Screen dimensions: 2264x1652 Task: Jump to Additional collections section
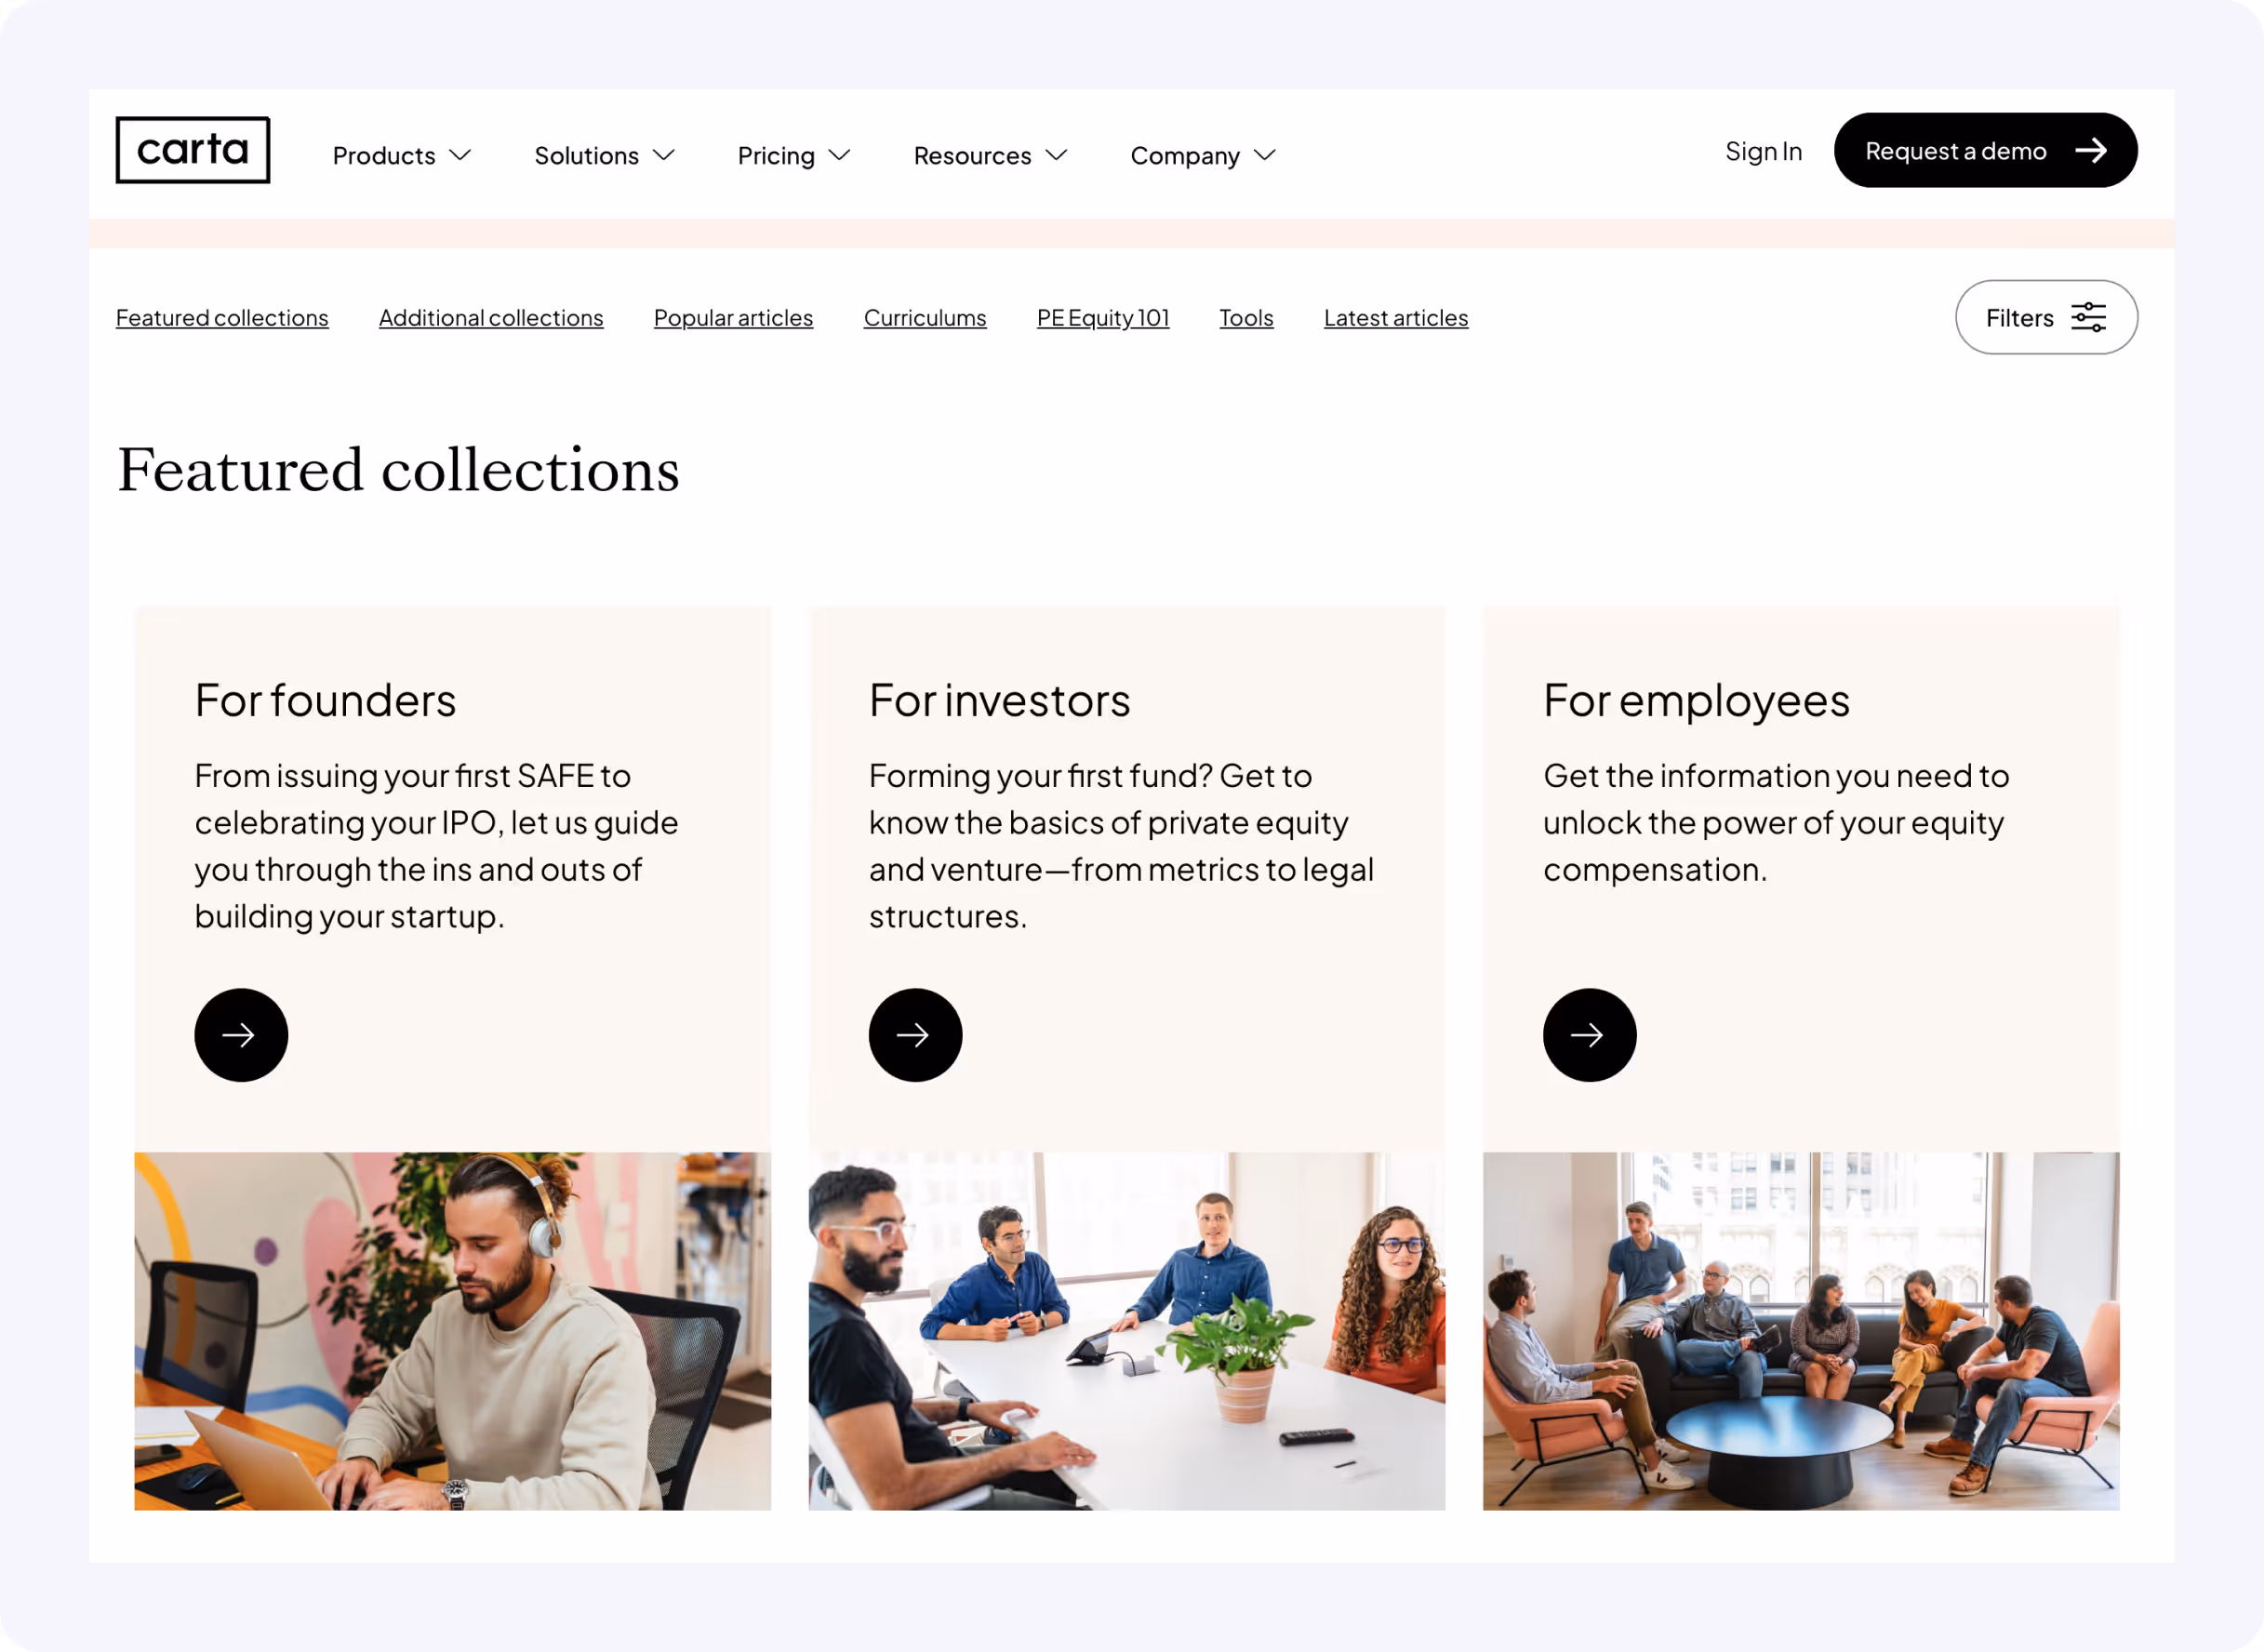491,317
